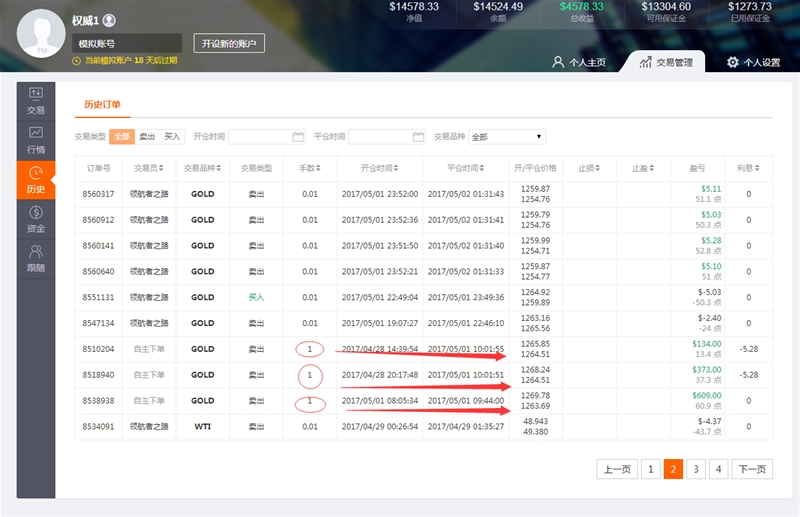
Task: Go to page 3
Action: point(696,470)
